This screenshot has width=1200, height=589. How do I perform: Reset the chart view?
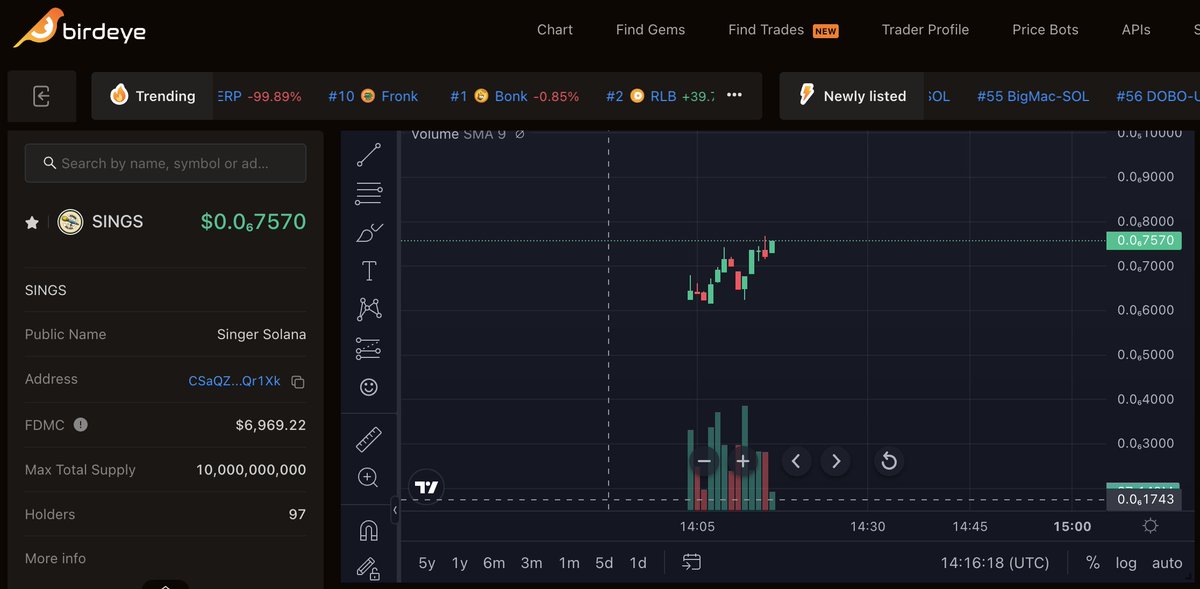(888, 461)
